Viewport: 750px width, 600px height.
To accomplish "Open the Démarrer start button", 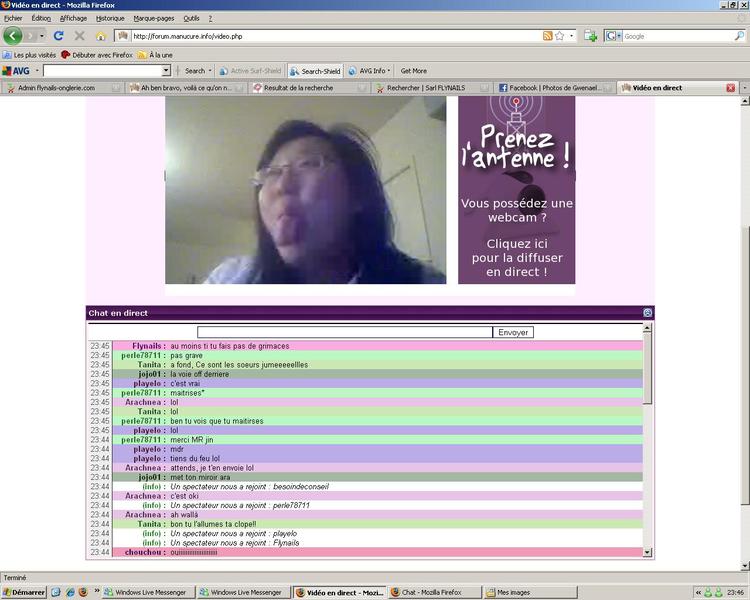I will click(23, 592).
